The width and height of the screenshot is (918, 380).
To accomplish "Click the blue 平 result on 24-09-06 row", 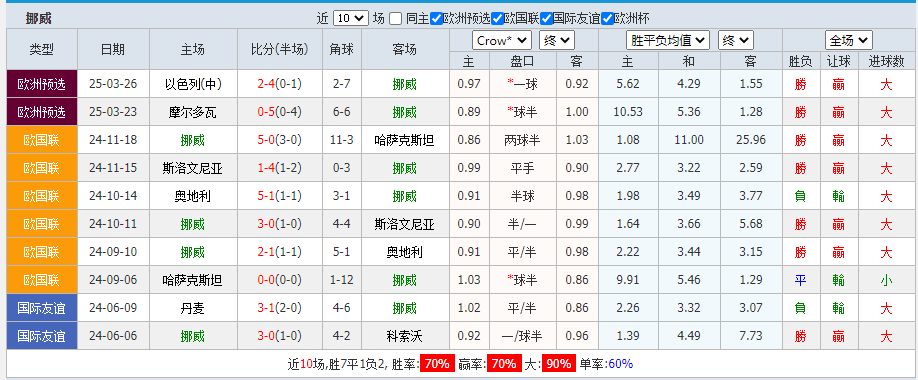I will pos(800,280).
